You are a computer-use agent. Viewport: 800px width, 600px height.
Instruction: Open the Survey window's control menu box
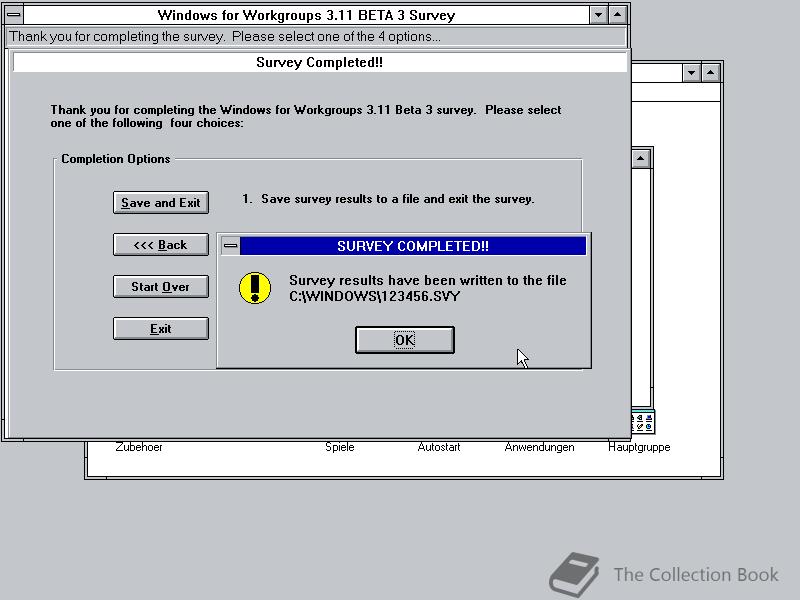14,15
